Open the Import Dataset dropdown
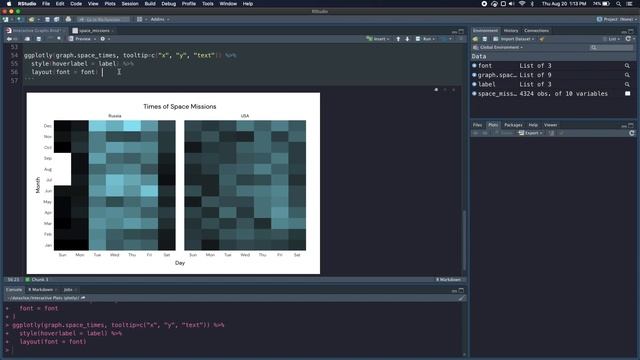 513,39
